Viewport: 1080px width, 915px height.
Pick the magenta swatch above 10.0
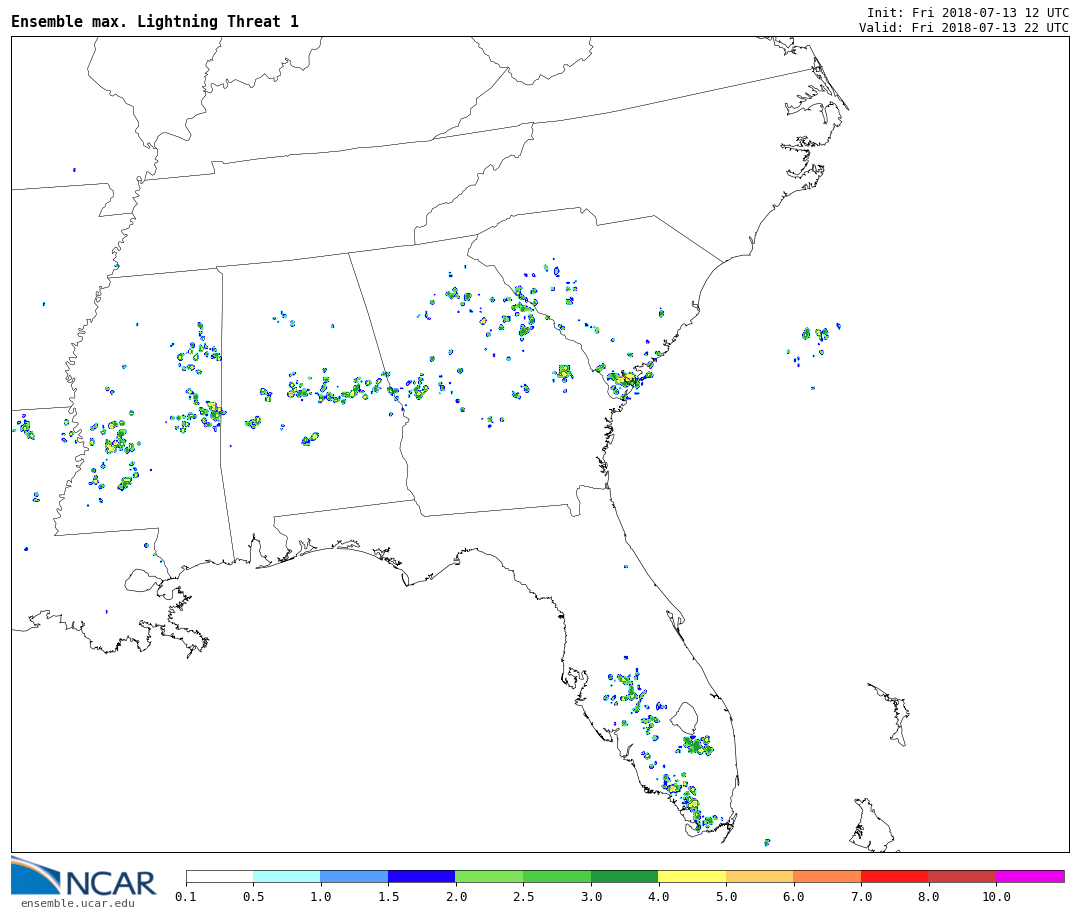point(1029,876)
